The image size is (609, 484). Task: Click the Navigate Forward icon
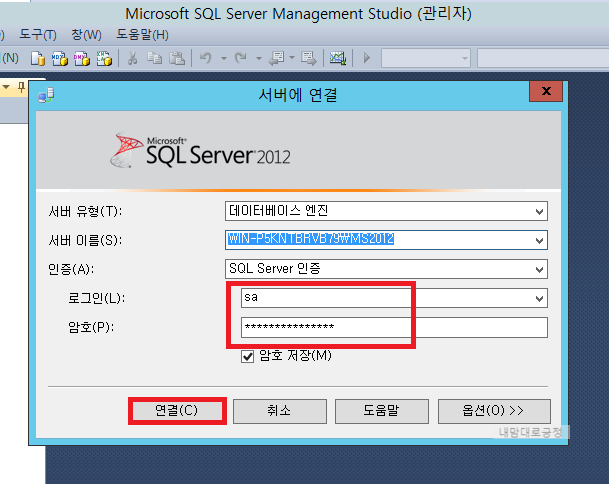309,58
